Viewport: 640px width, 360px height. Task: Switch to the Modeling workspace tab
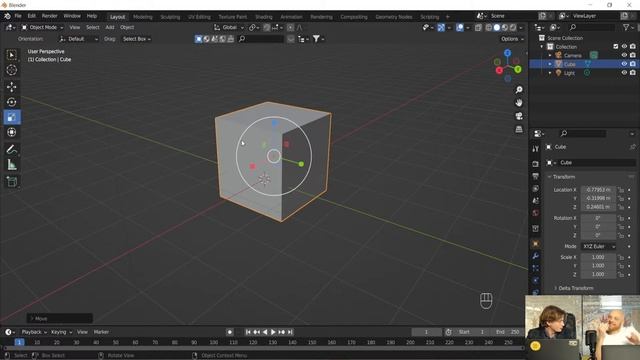(x=142, y=17)
